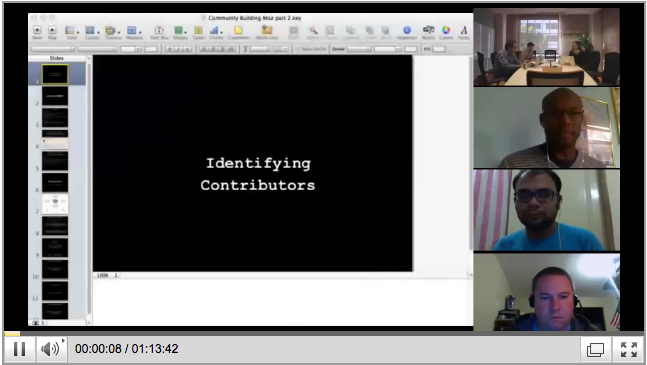The width and height of the screenshot is (647, 365).
Task: Open the Stroke style dropdown
Action: [359, 49]
